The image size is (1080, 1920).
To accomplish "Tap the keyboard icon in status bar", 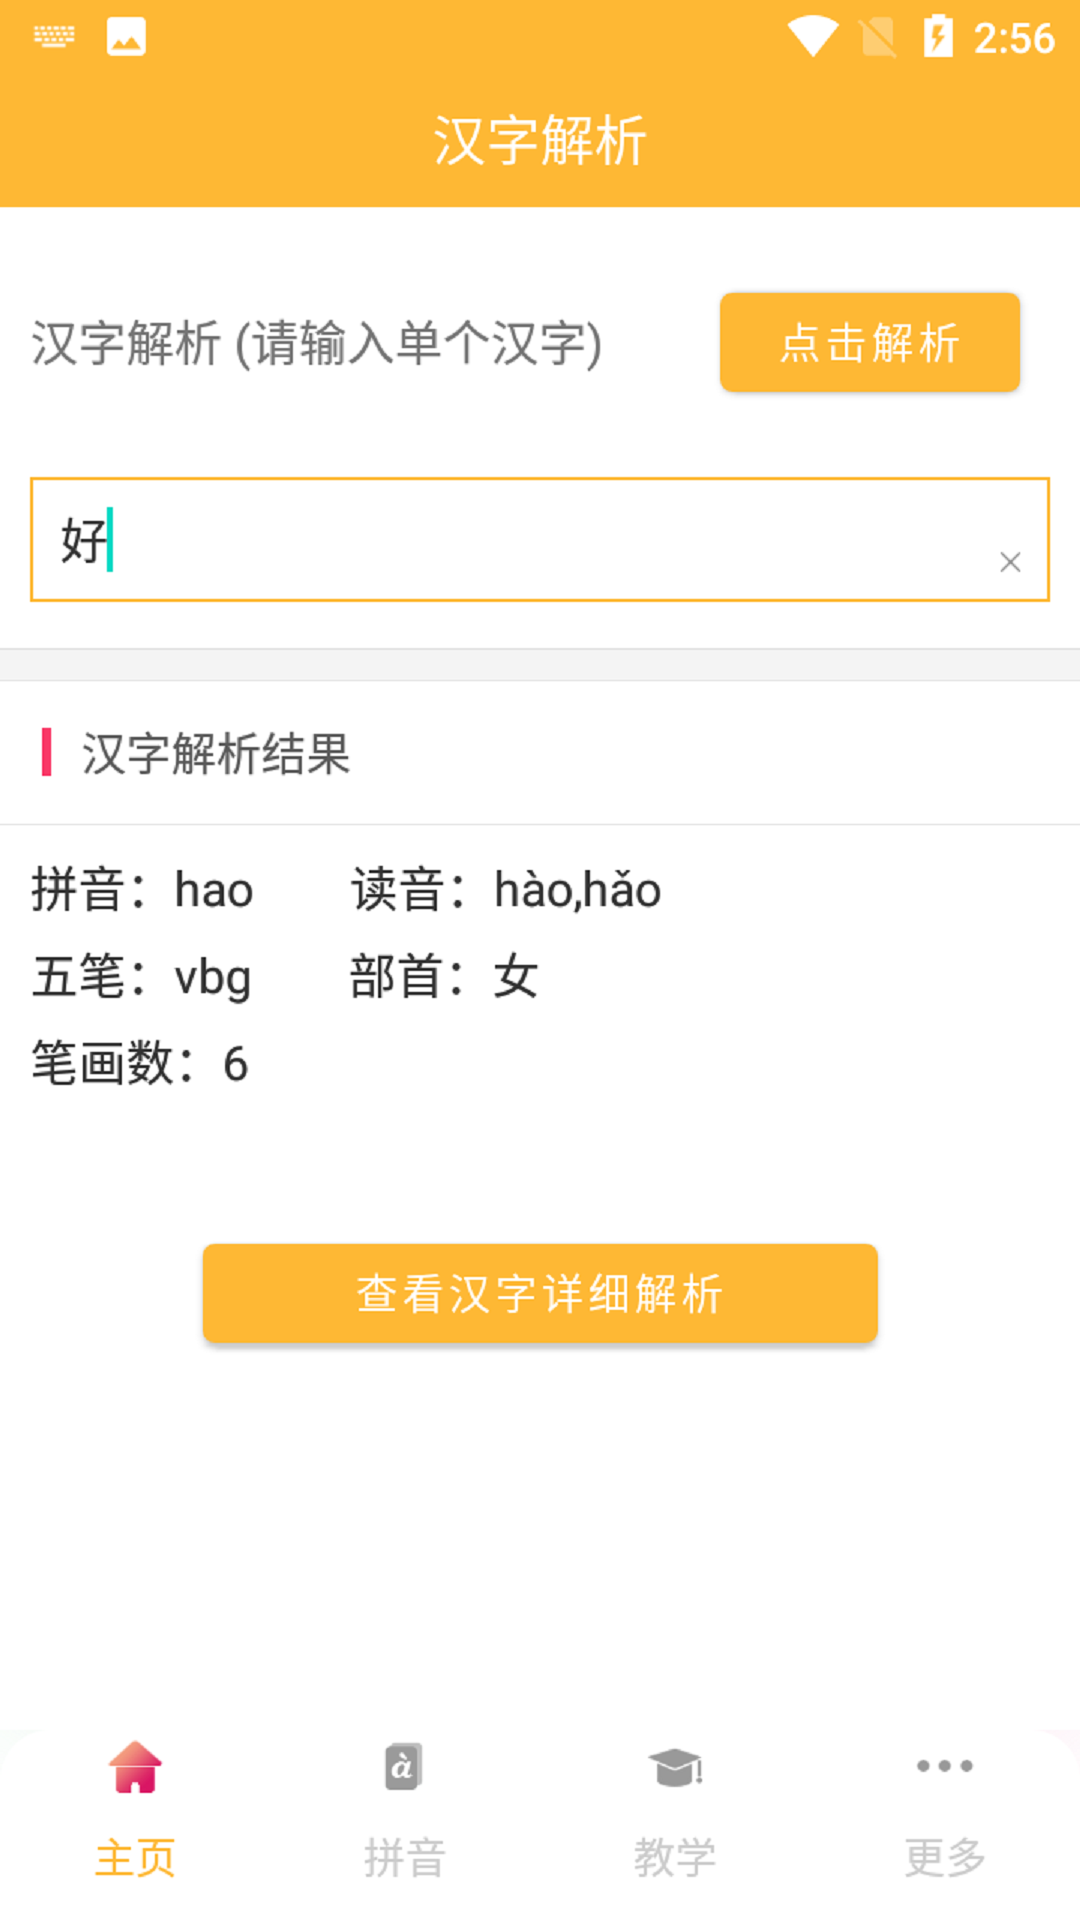I will coord(55,35).
